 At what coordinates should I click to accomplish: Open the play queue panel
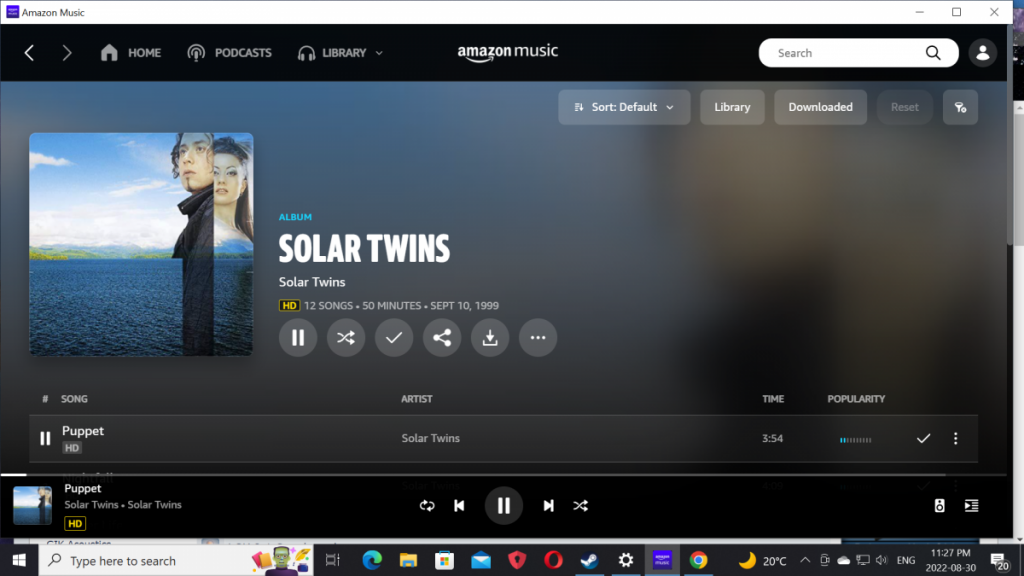click(x=971, y=505)
